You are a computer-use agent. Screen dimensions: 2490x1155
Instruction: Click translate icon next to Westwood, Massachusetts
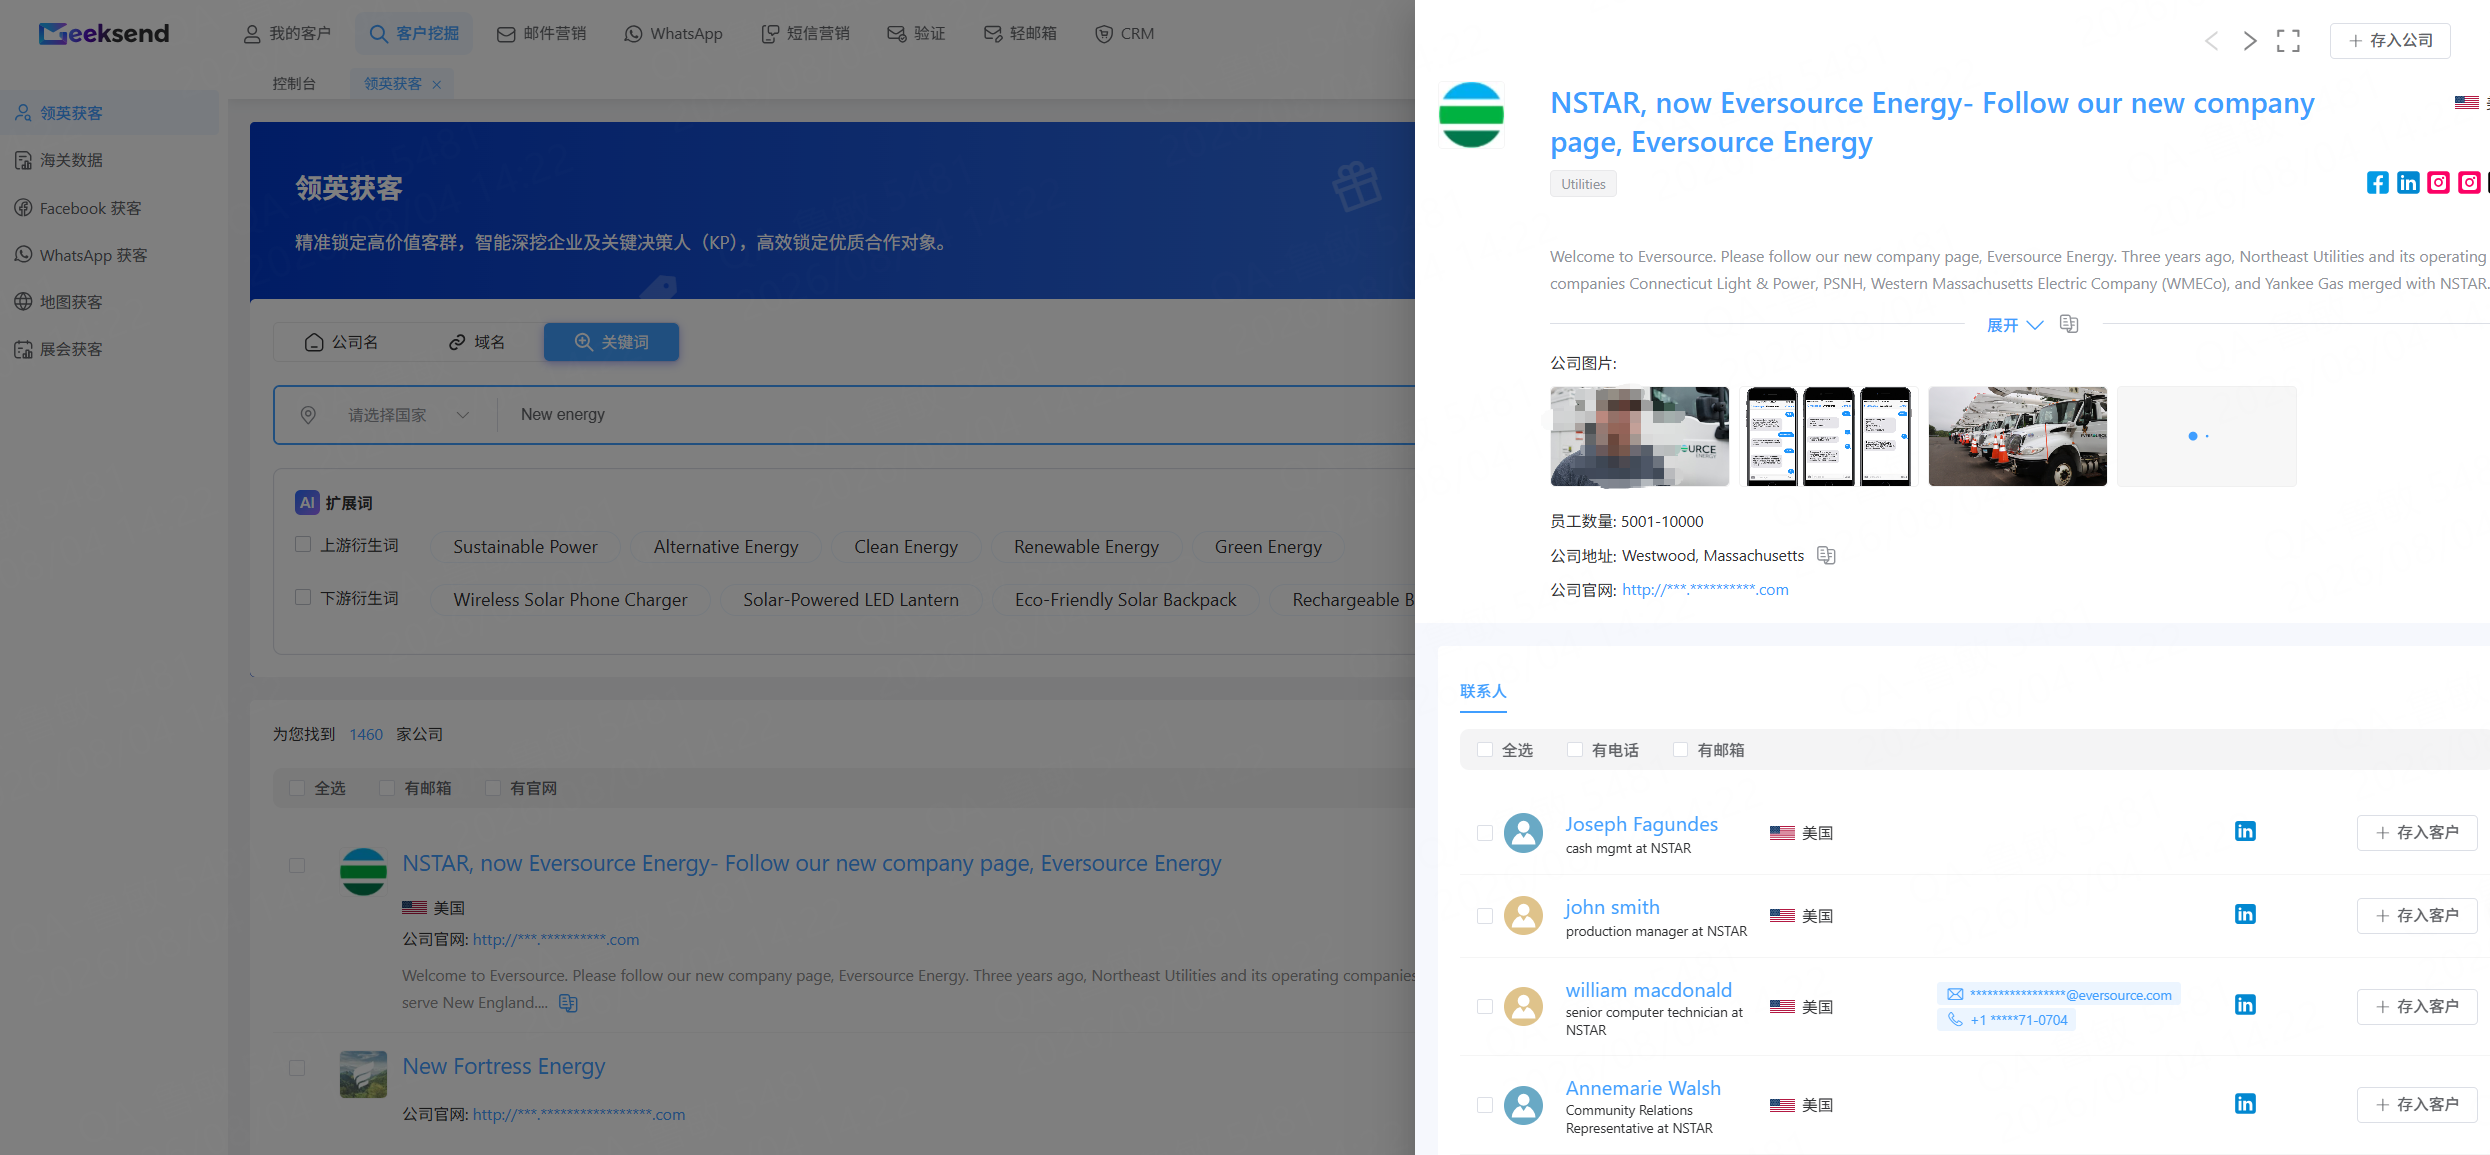1826,555
